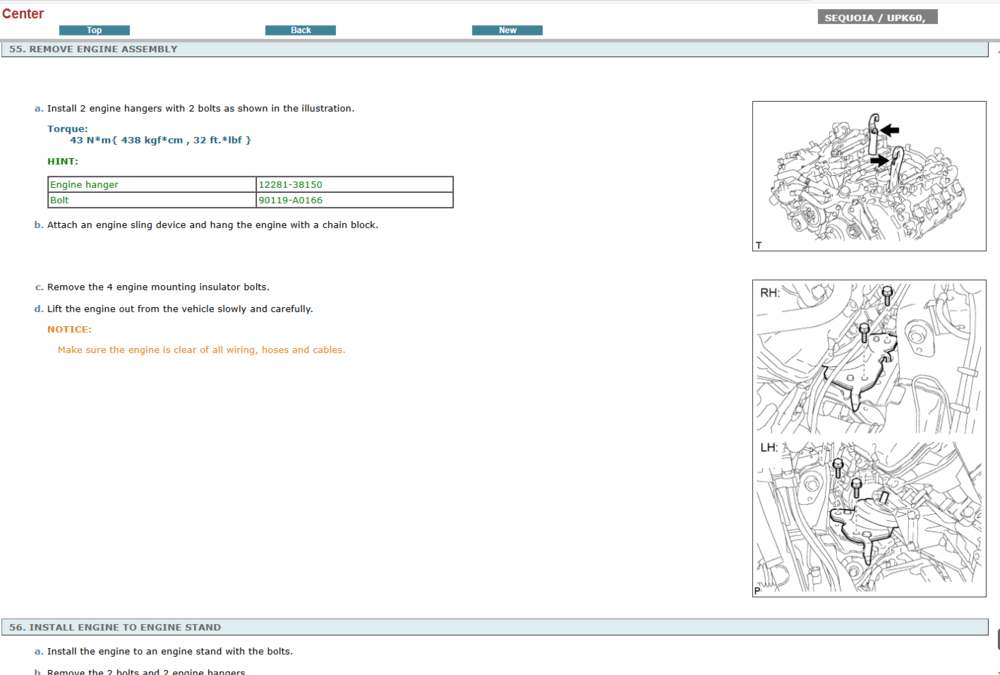Viewport: 1000px width, 675px height.
Task: Click the New button in header
Action: pos(507,30)
